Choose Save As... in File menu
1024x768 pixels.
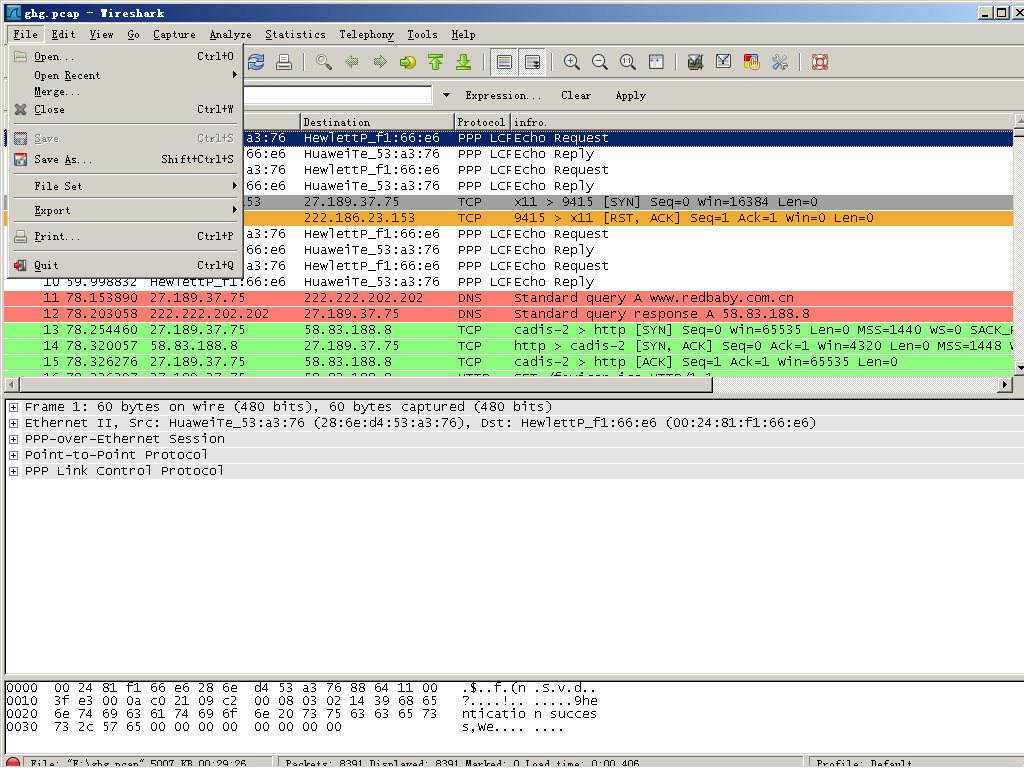click(125, 159)
